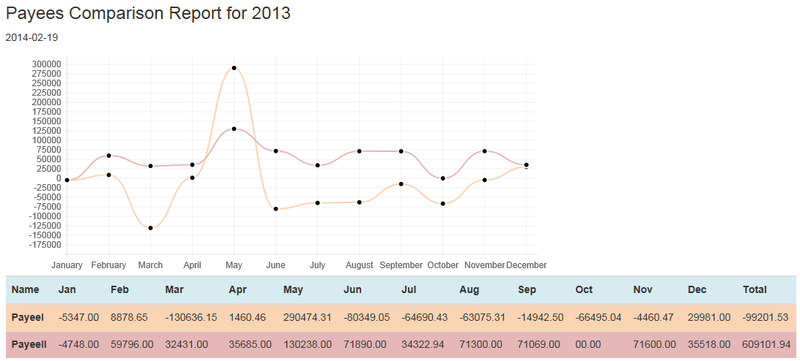Click the May peak data point at 290474

pos(234,68)
